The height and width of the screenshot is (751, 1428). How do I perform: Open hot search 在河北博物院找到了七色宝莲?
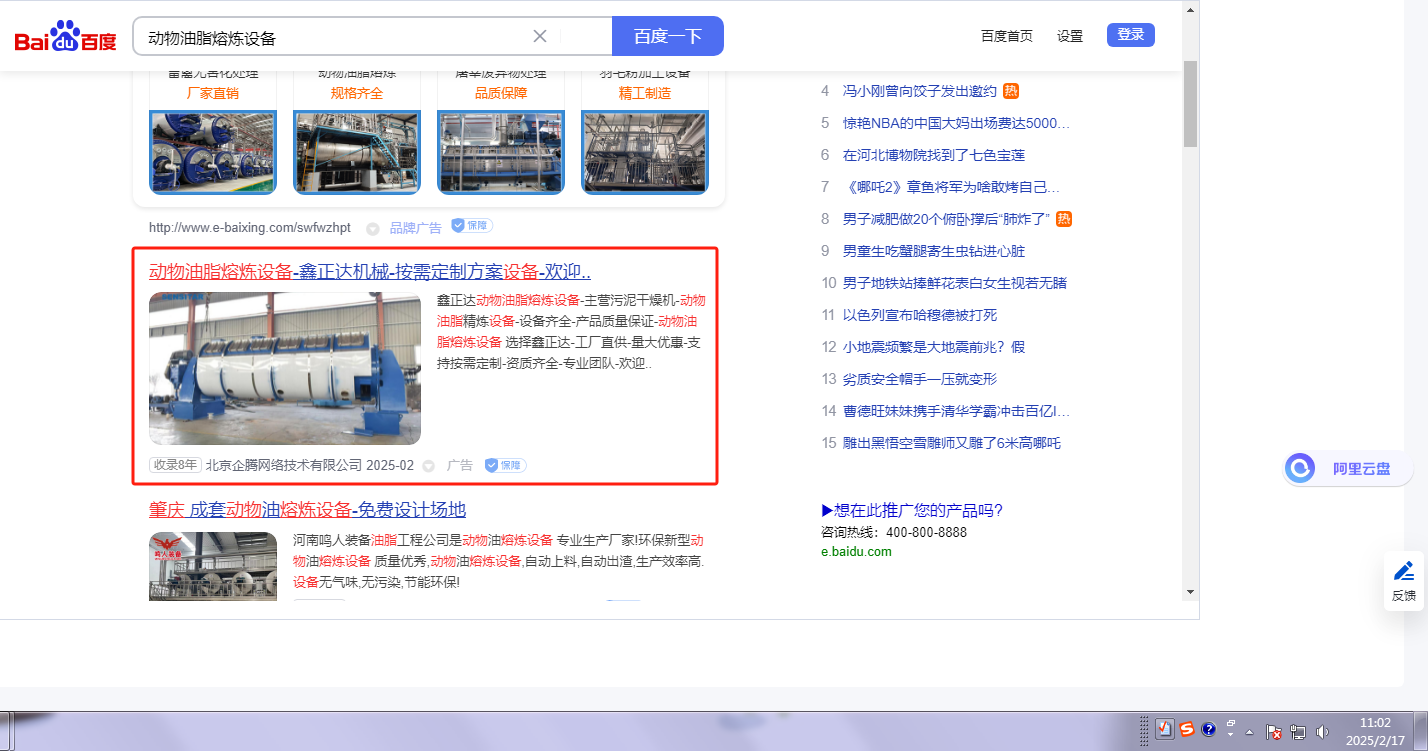click(934, 155)
